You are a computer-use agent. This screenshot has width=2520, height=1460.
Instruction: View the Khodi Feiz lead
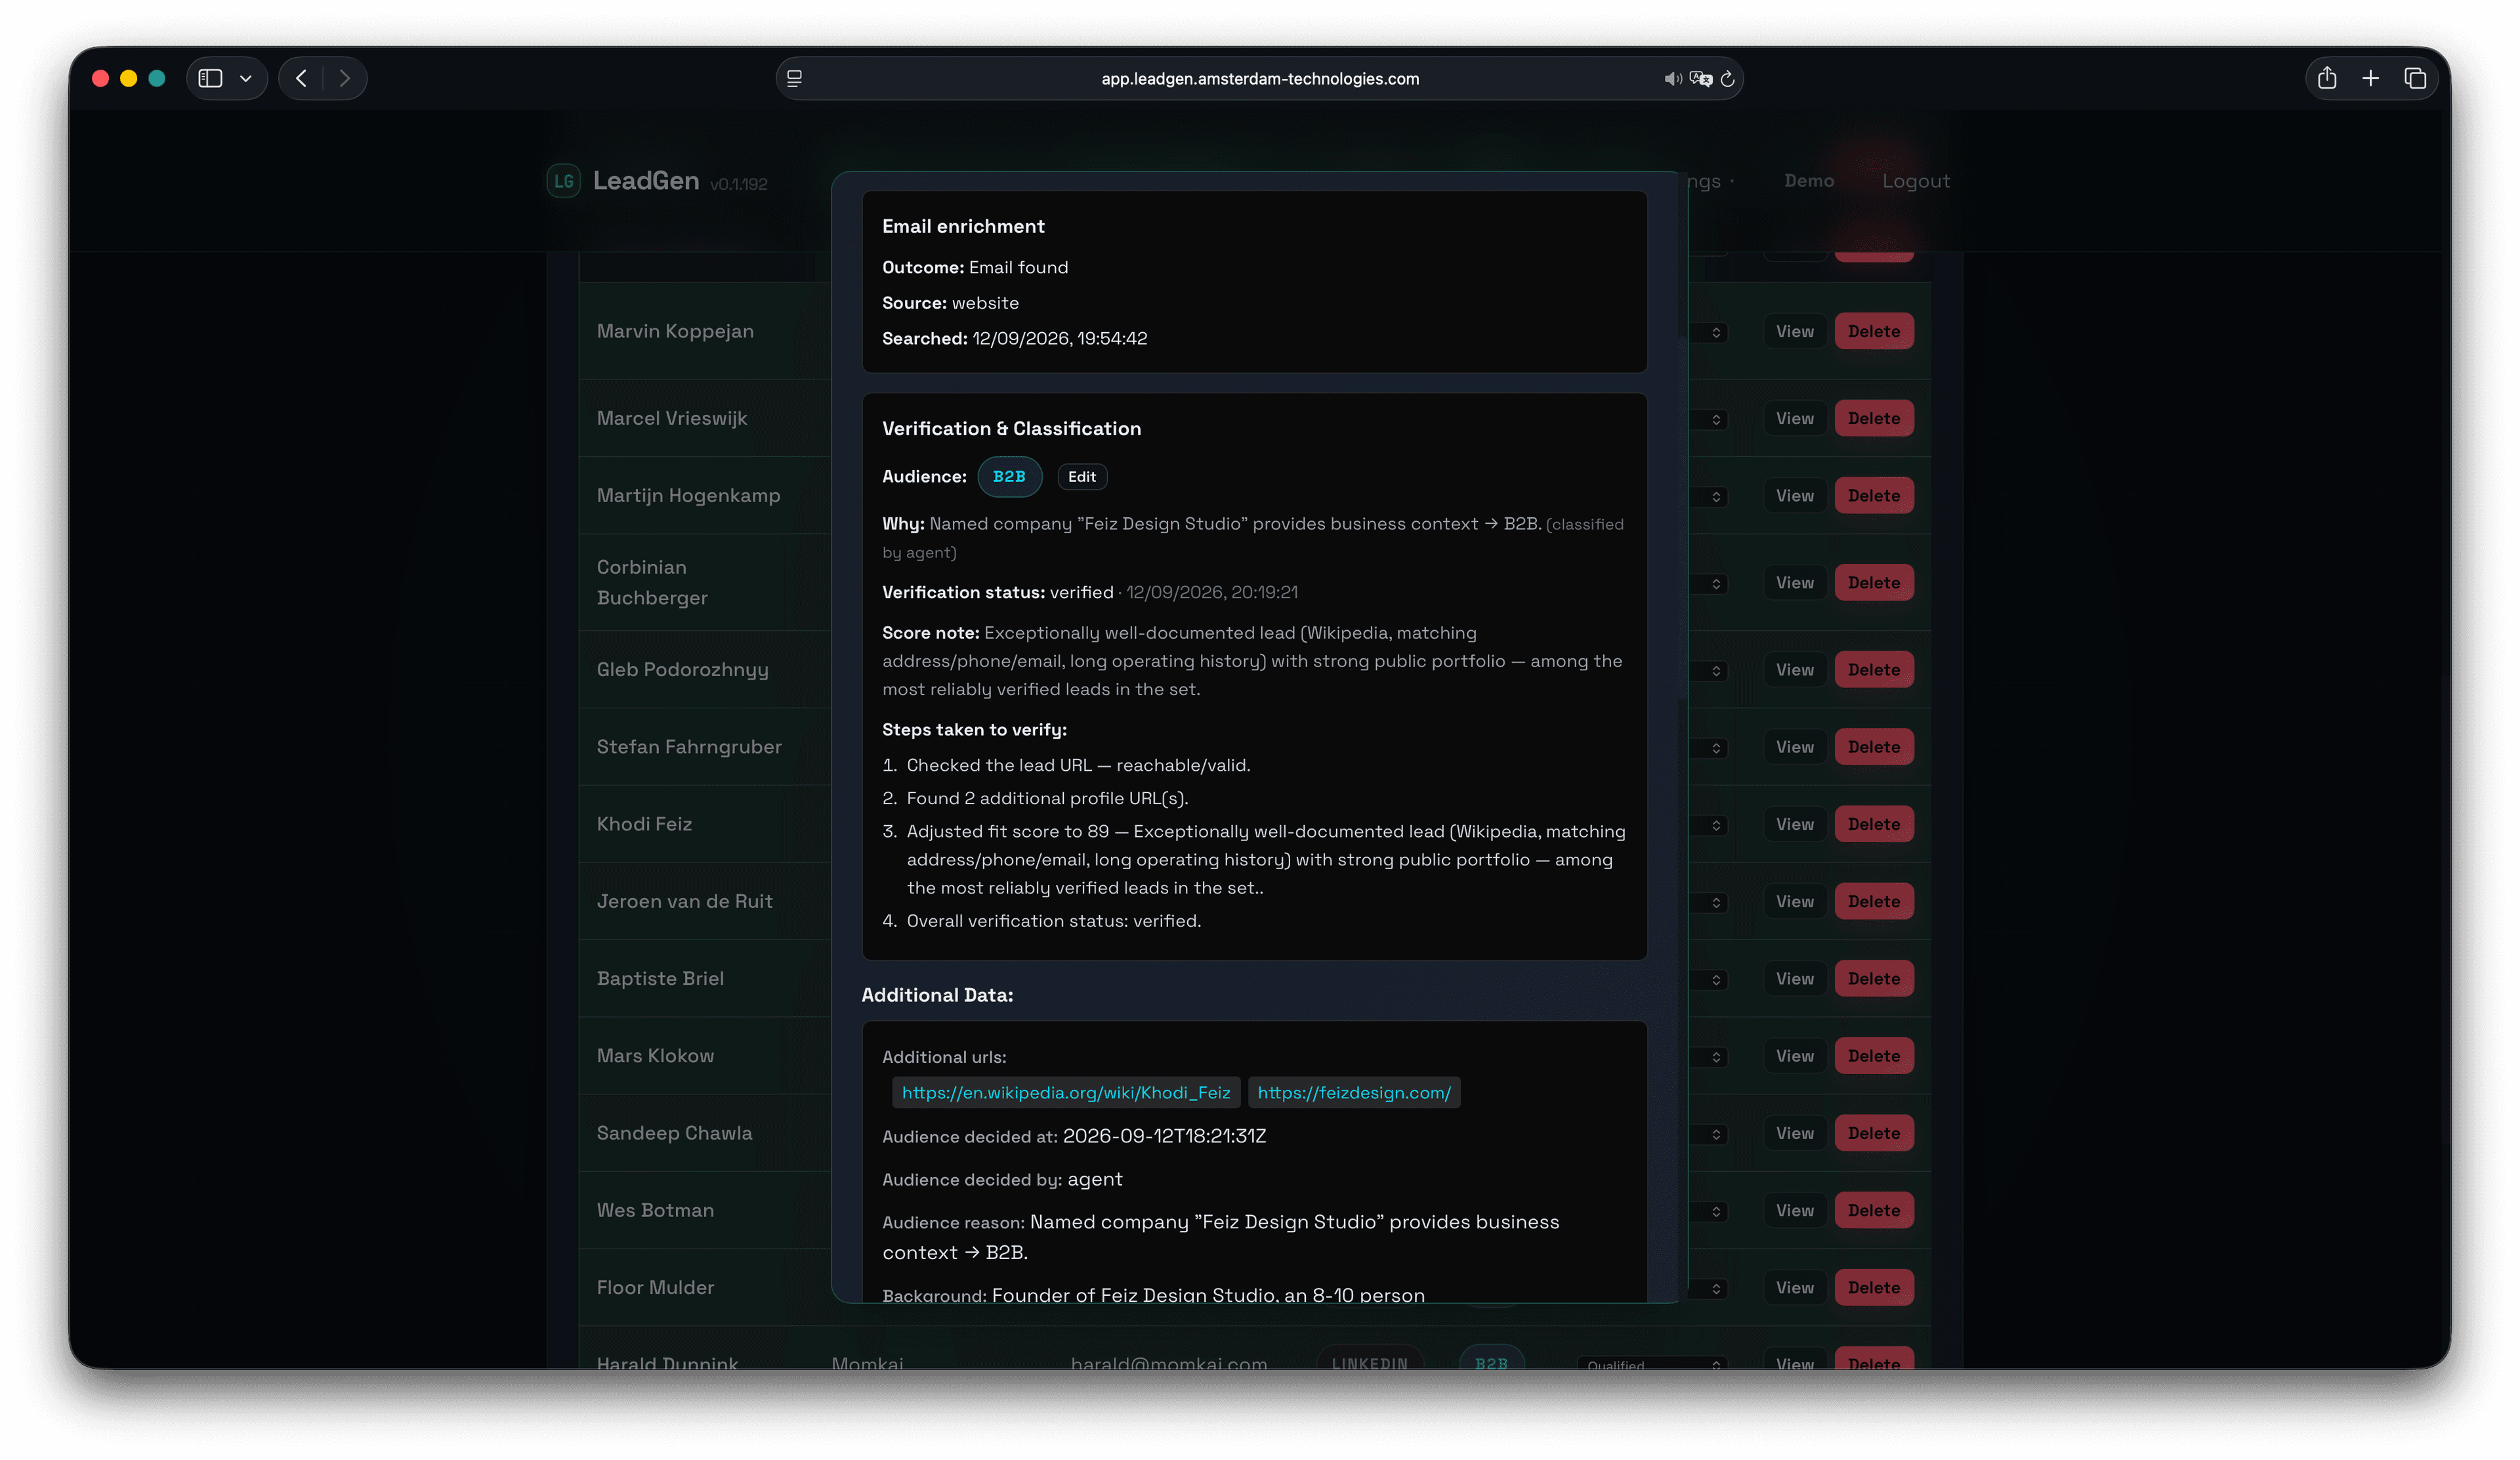pos(1795,825)
